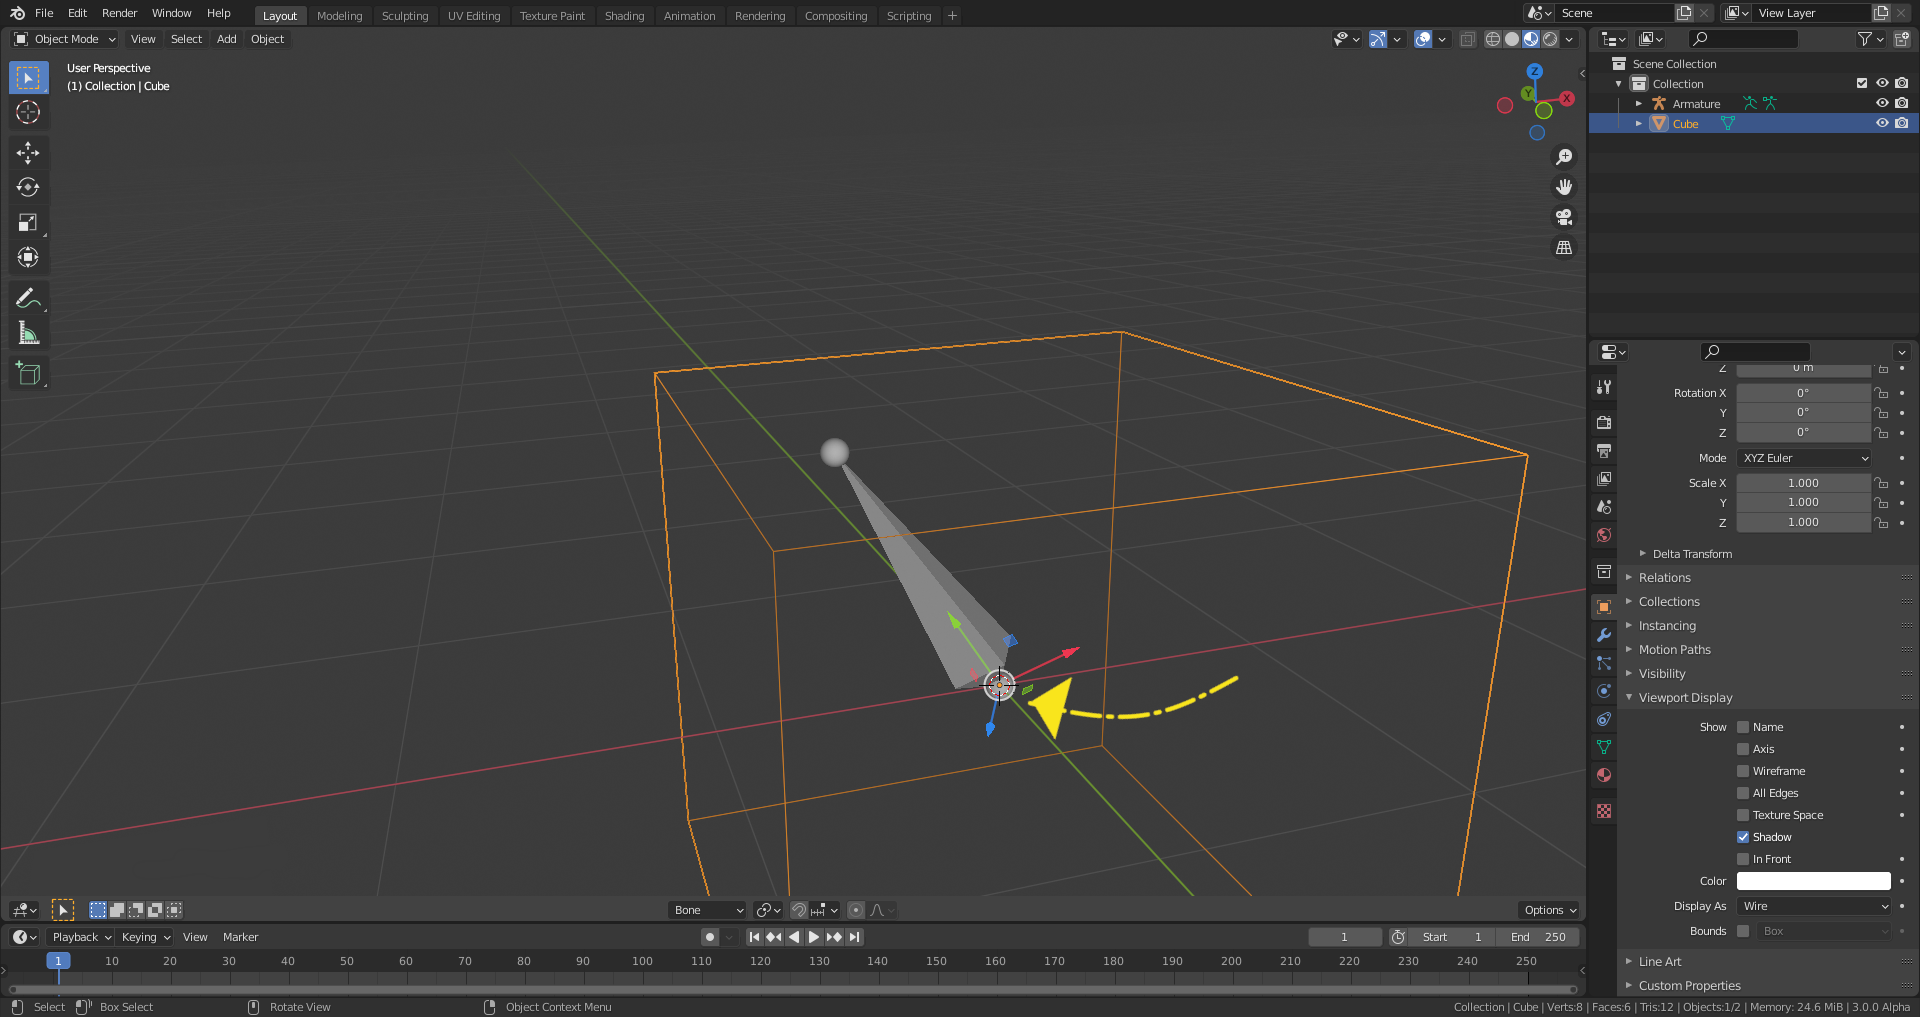Activate the Move tool

pyautogui.click(x=28, y=152)
